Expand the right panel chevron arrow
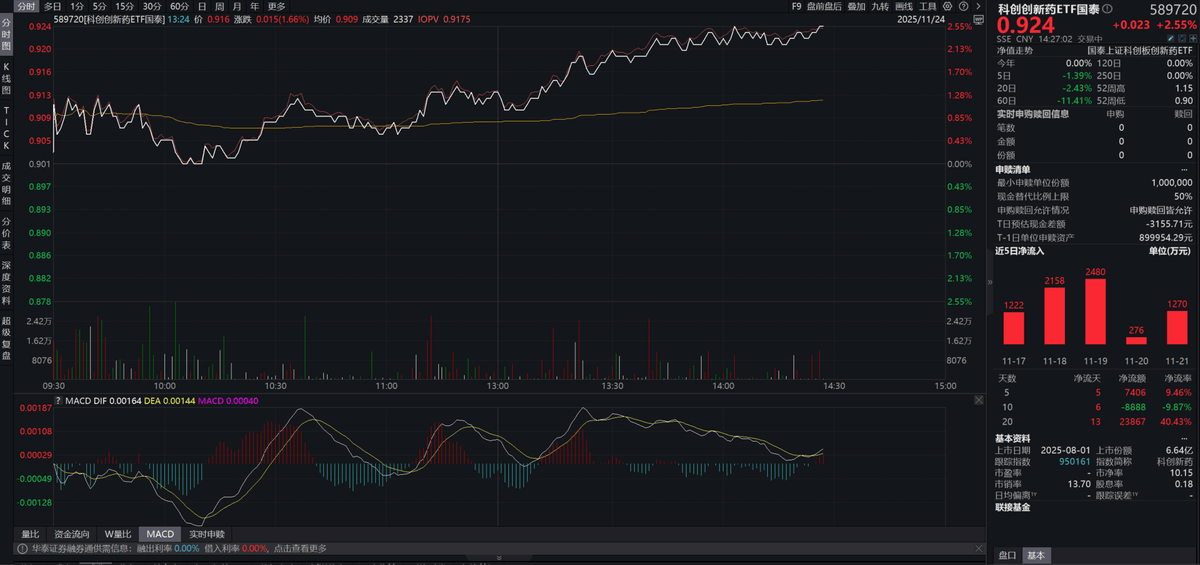The height and width of the screenshot is (565, 1200). (x=978, y=6)
